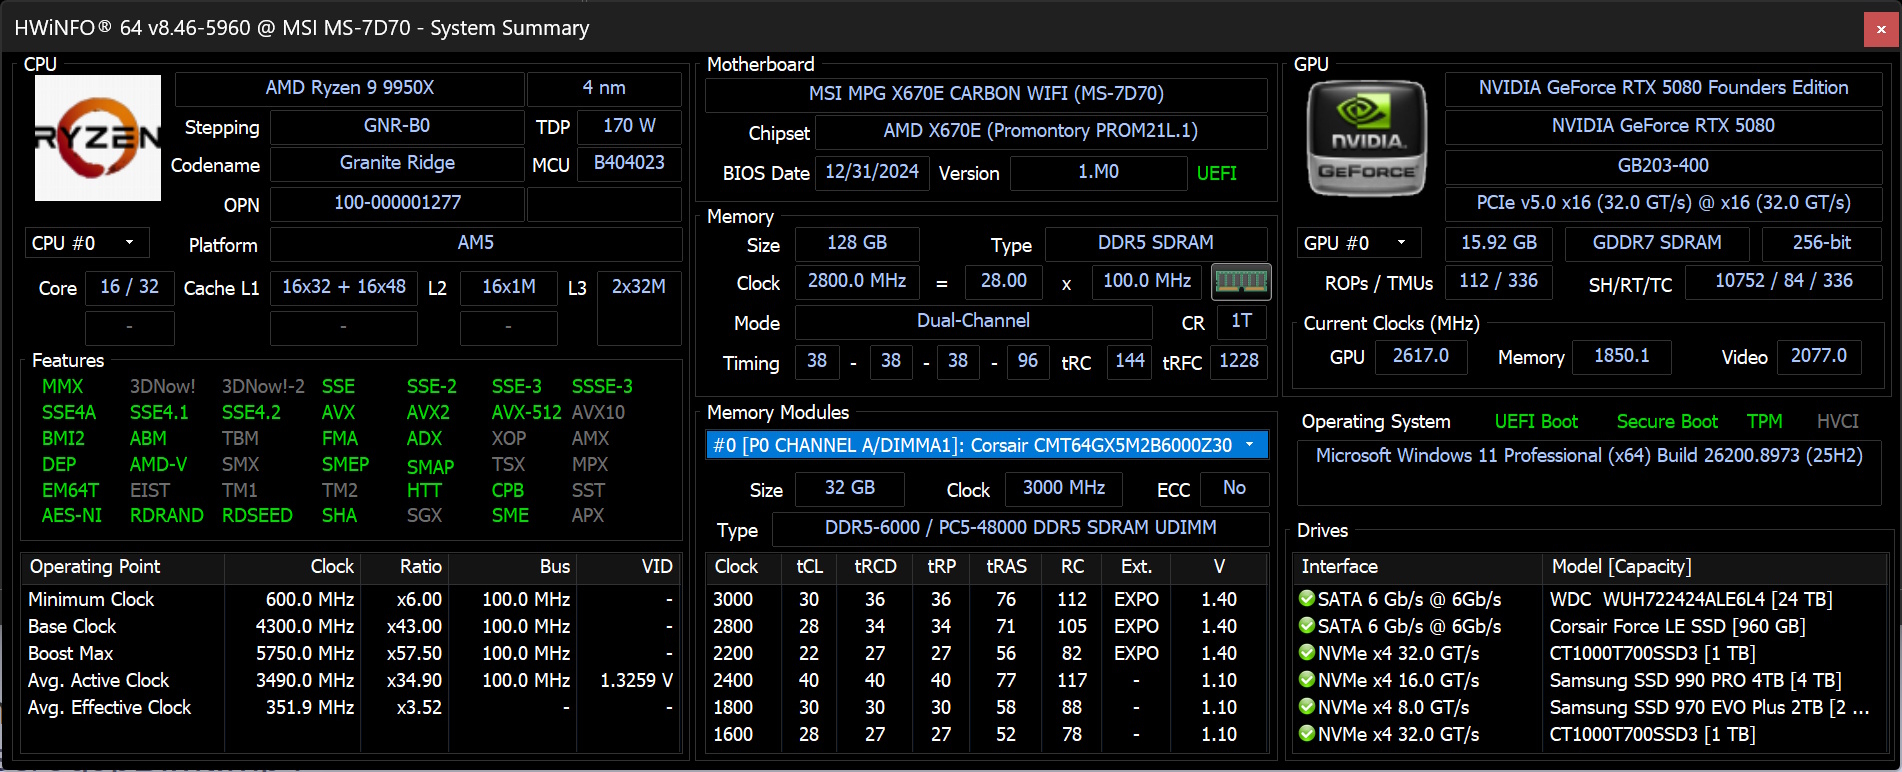The image size is (1902, 772).
Task: Expand the memory module DIMMA1 Corsair dropdown
Action: pos(987,445)
